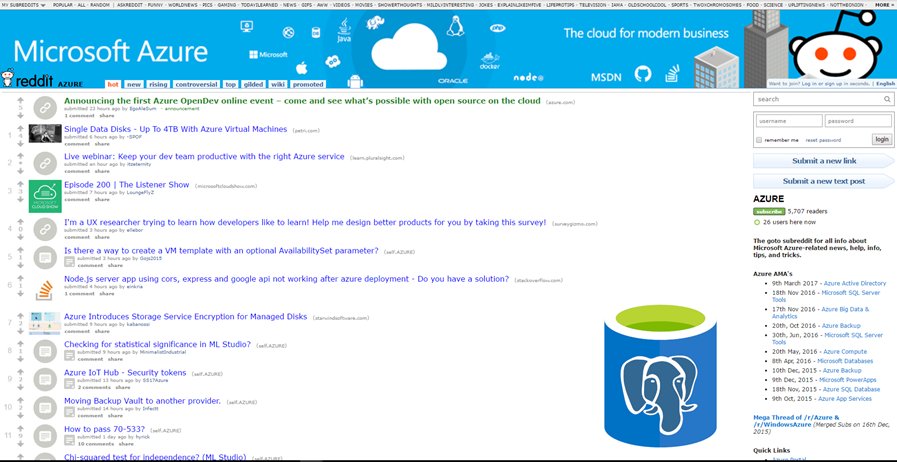Switch to the top tab
The height and width of the screenshot is (462, 897).
(x=231, y=84)
